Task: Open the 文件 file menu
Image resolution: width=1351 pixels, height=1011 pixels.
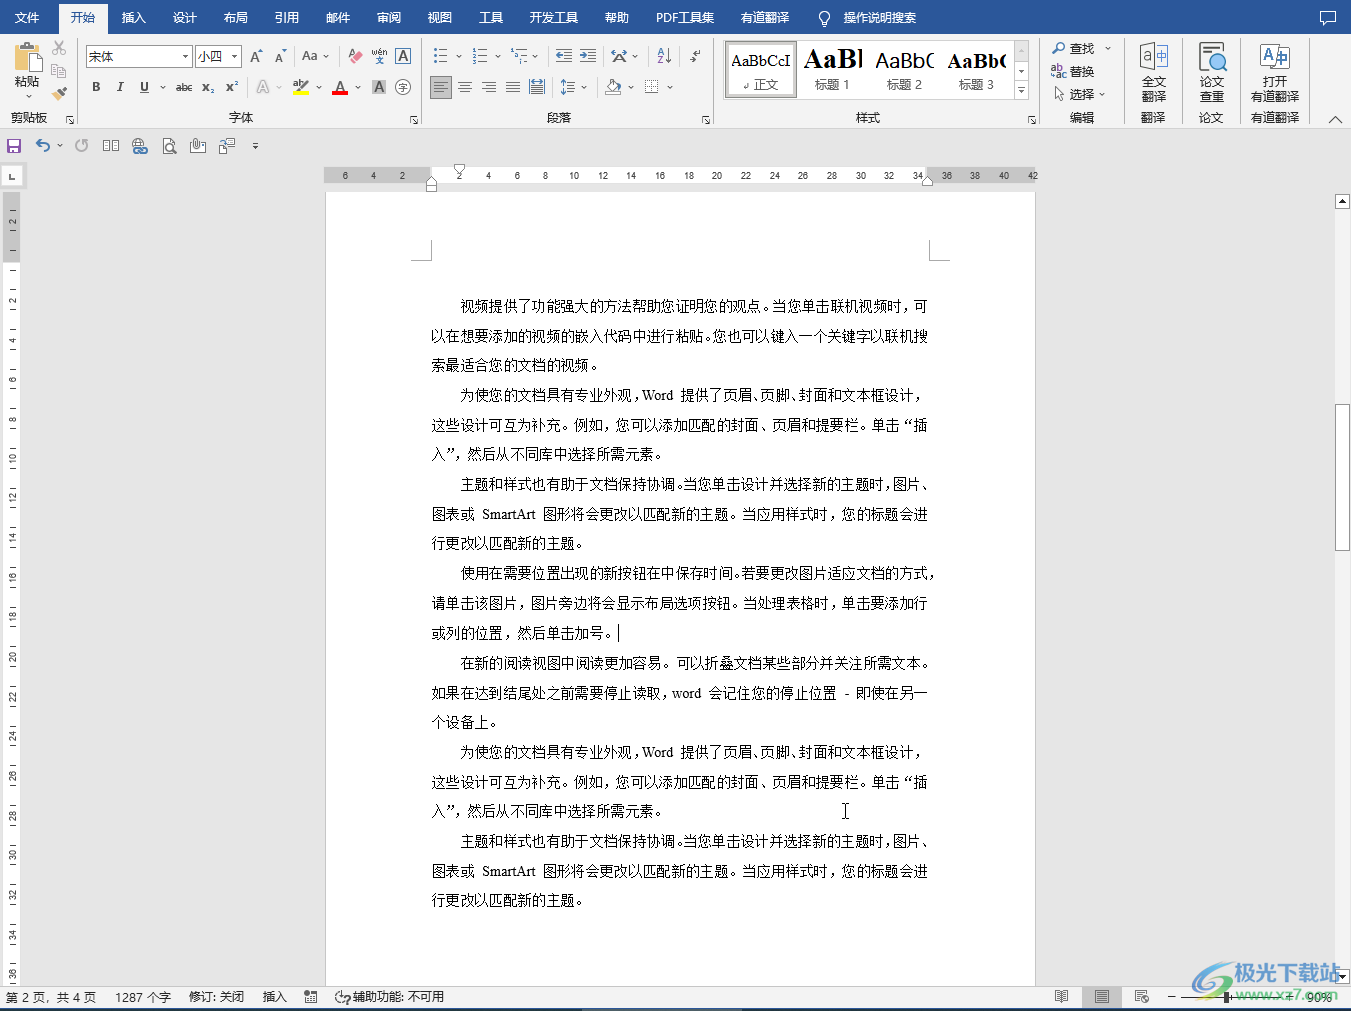Action: tap(27, 17)
